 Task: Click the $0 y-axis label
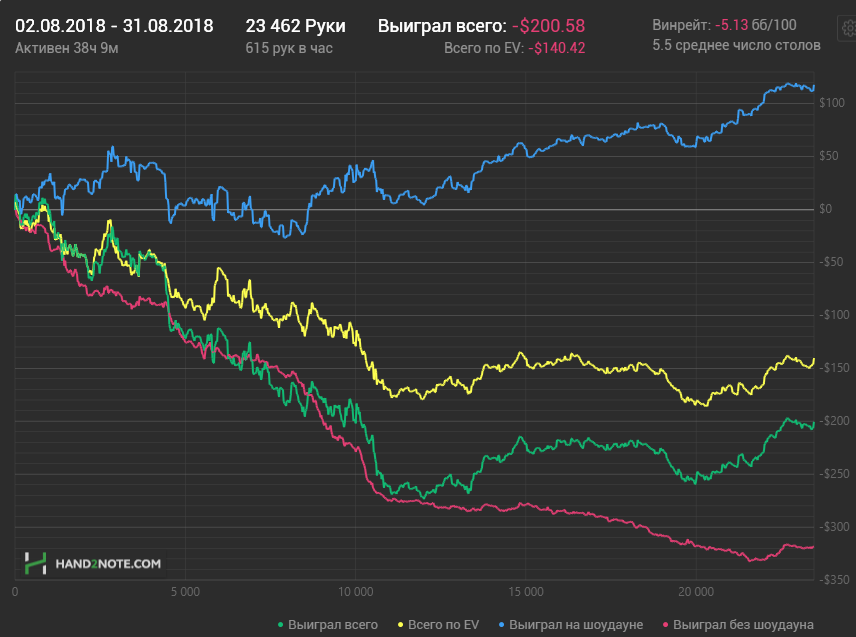pos(825,209)
